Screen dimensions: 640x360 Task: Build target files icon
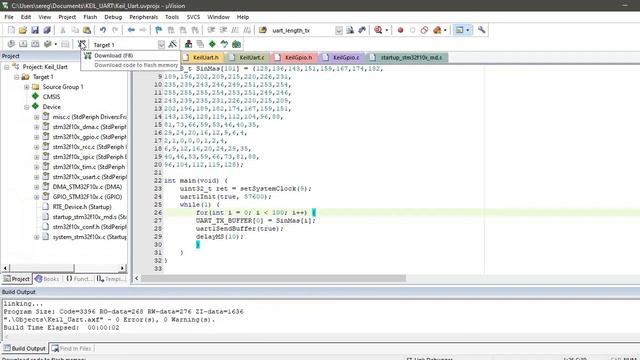[x=23, y=44]
